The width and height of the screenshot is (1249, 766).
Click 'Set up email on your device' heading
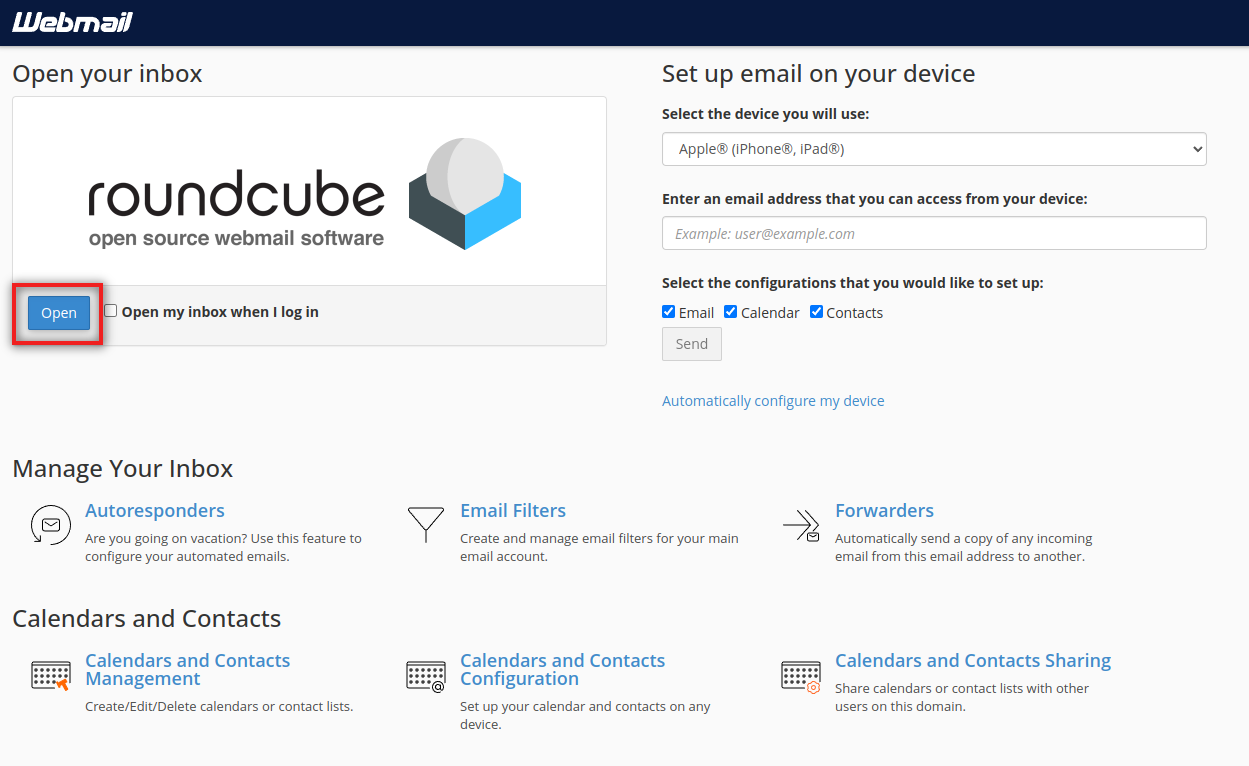pos(818,74)
